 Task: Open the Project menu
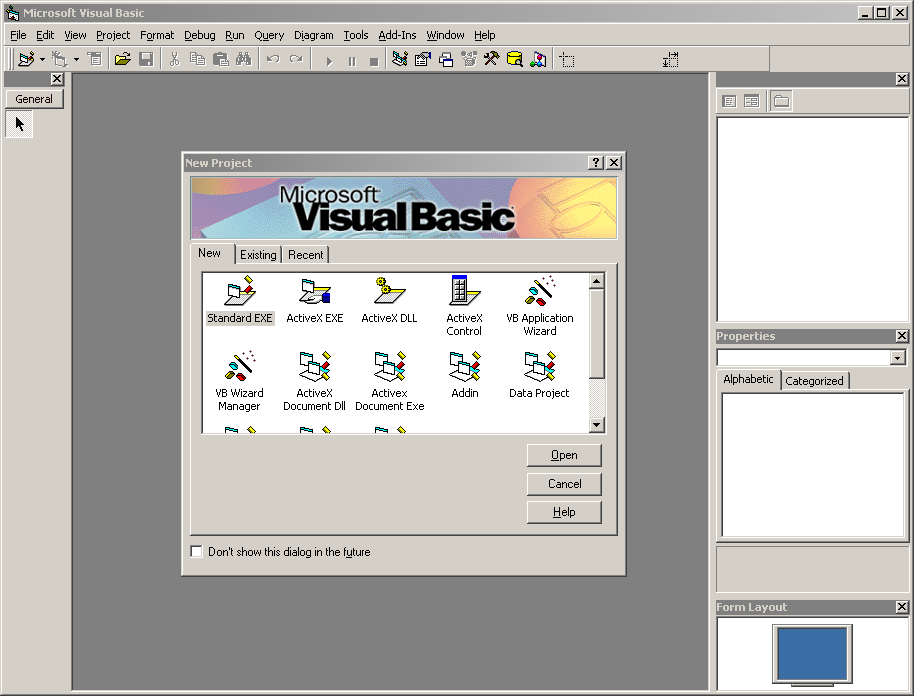click(x=113, y=36)
